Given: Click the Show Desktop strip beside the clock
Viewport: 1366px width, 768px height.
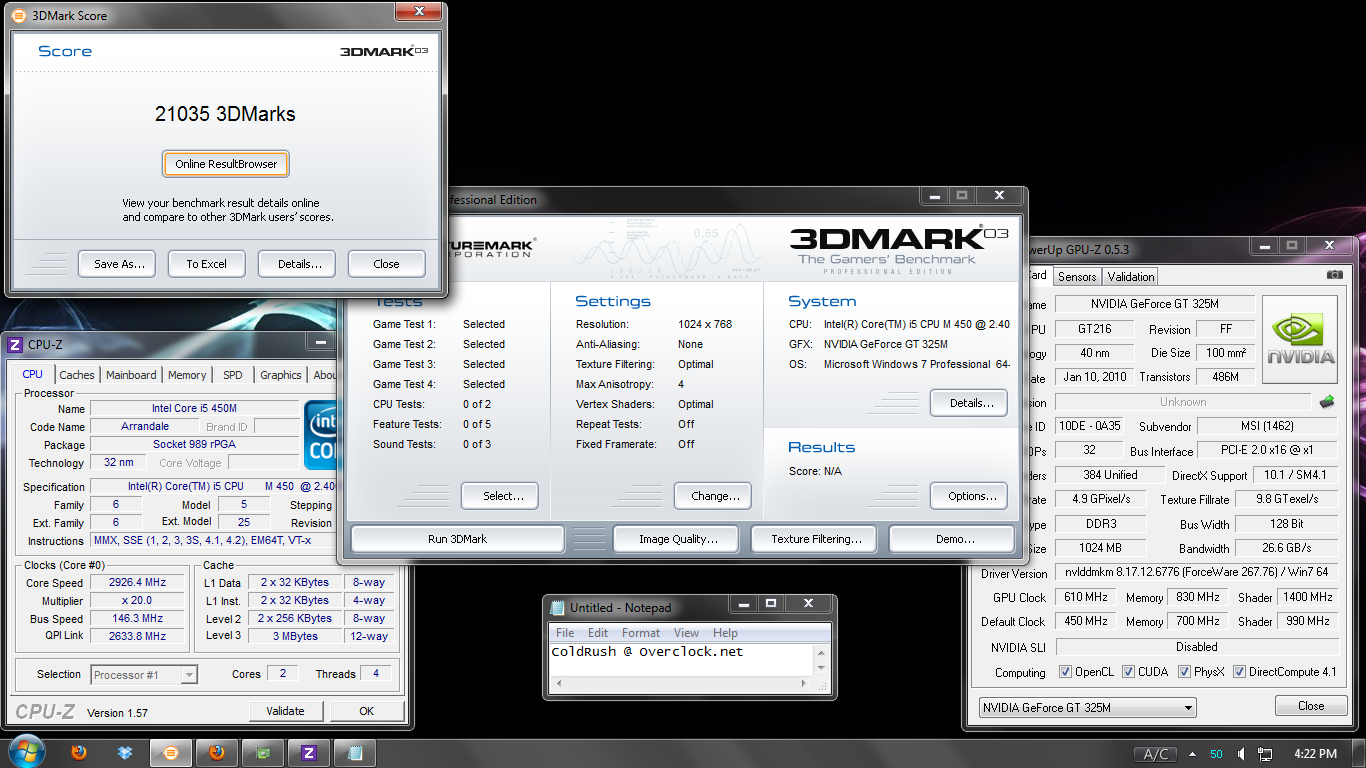Looking at the screenshot, I should [x=1358, y=753].
